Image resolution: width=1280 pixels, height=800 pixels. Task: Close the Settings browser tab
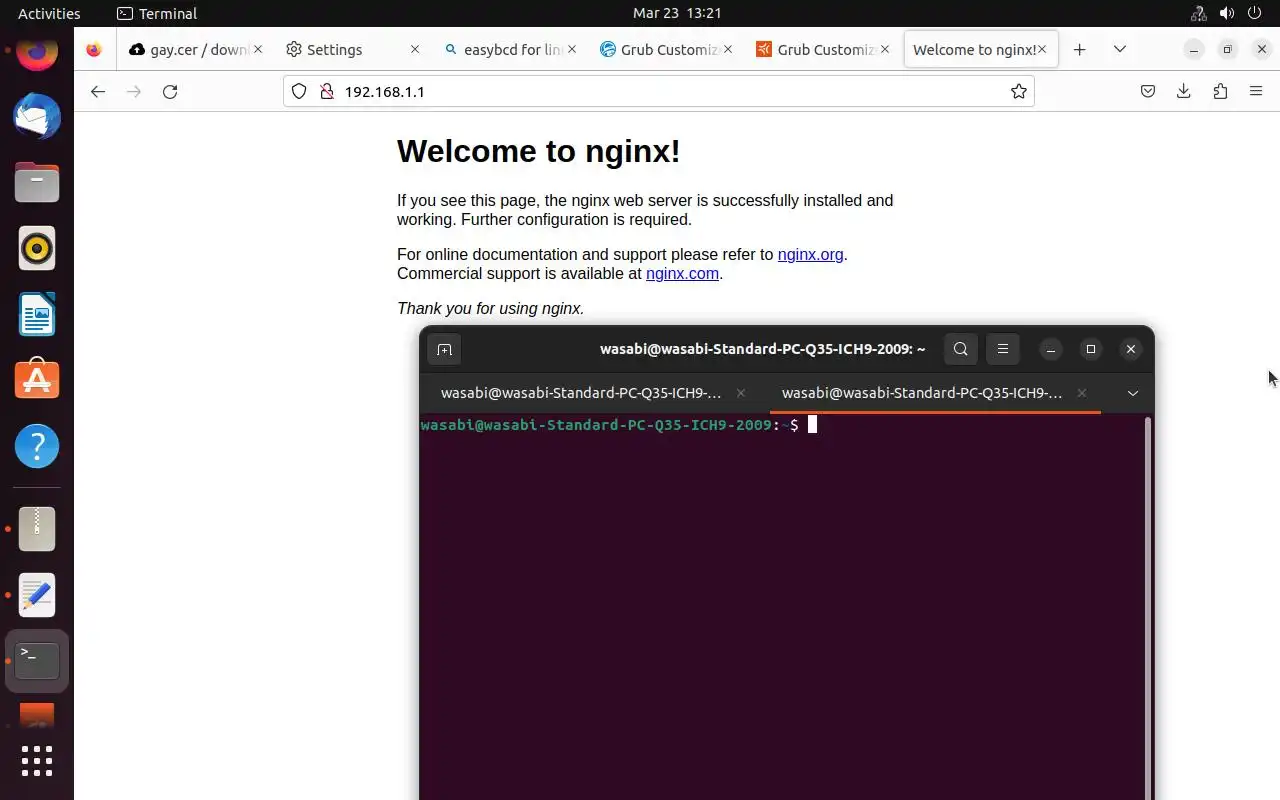(x=415, y=49)
